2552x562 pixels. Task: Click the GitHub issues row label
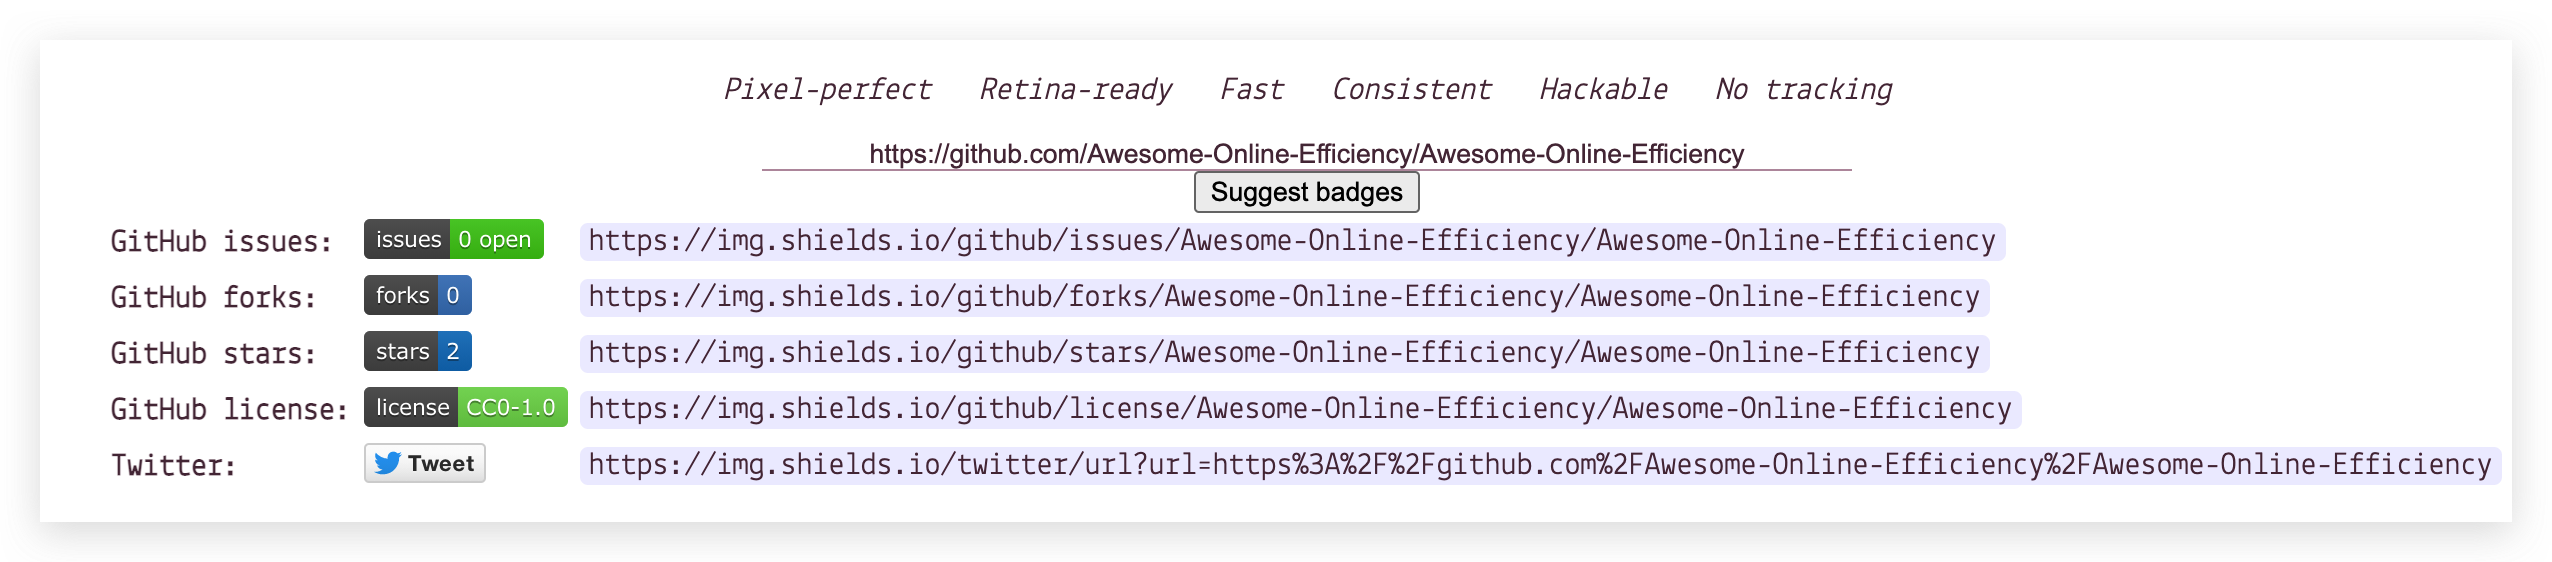(221, 242)
